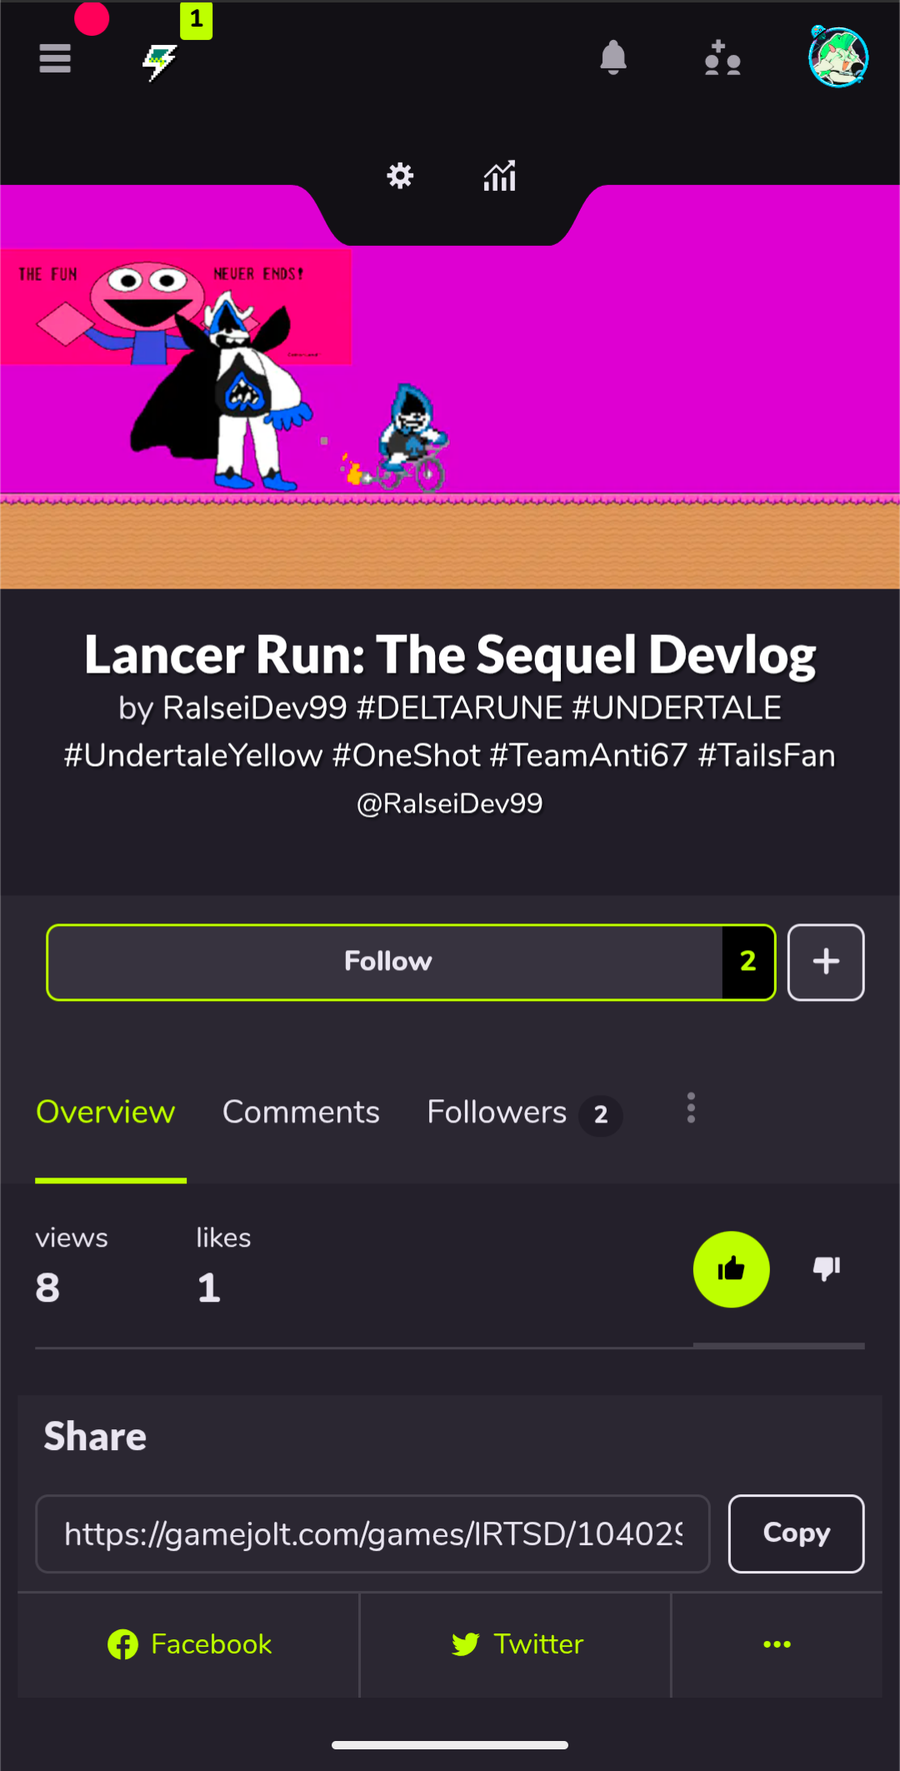Copy the game share link
The image size is (900, 1771).
[796, 1533]
